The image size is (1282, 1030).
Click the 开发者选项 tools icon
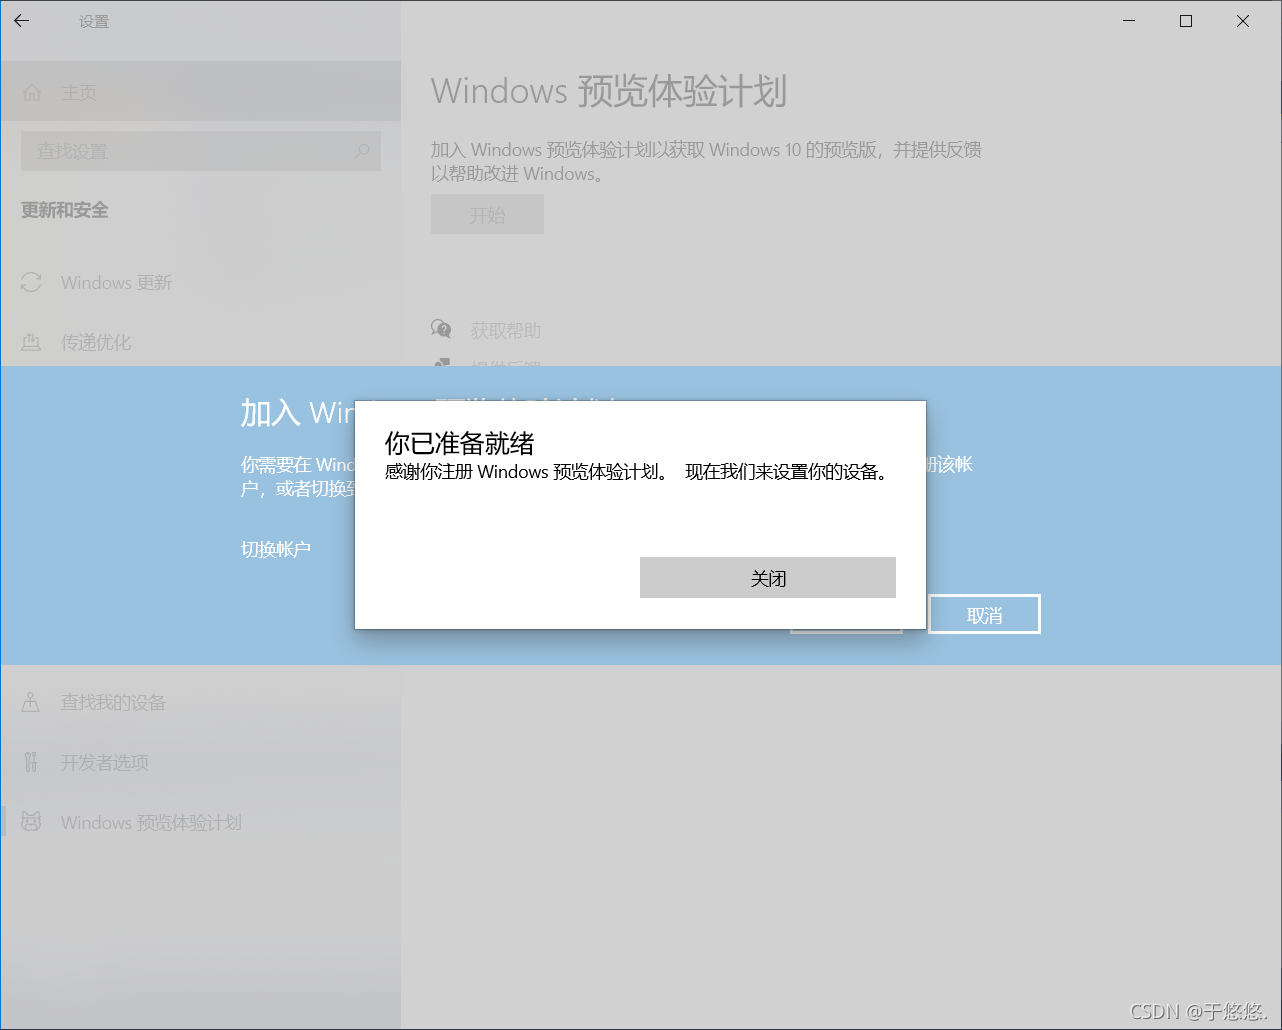pos(31,763)
